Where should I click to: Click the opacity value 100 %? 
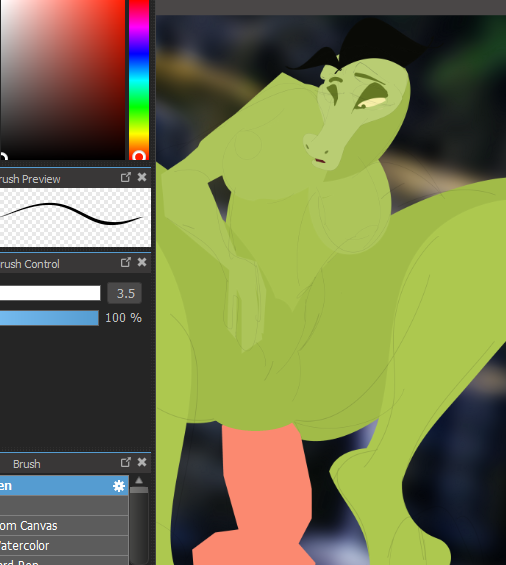point(123,318)
